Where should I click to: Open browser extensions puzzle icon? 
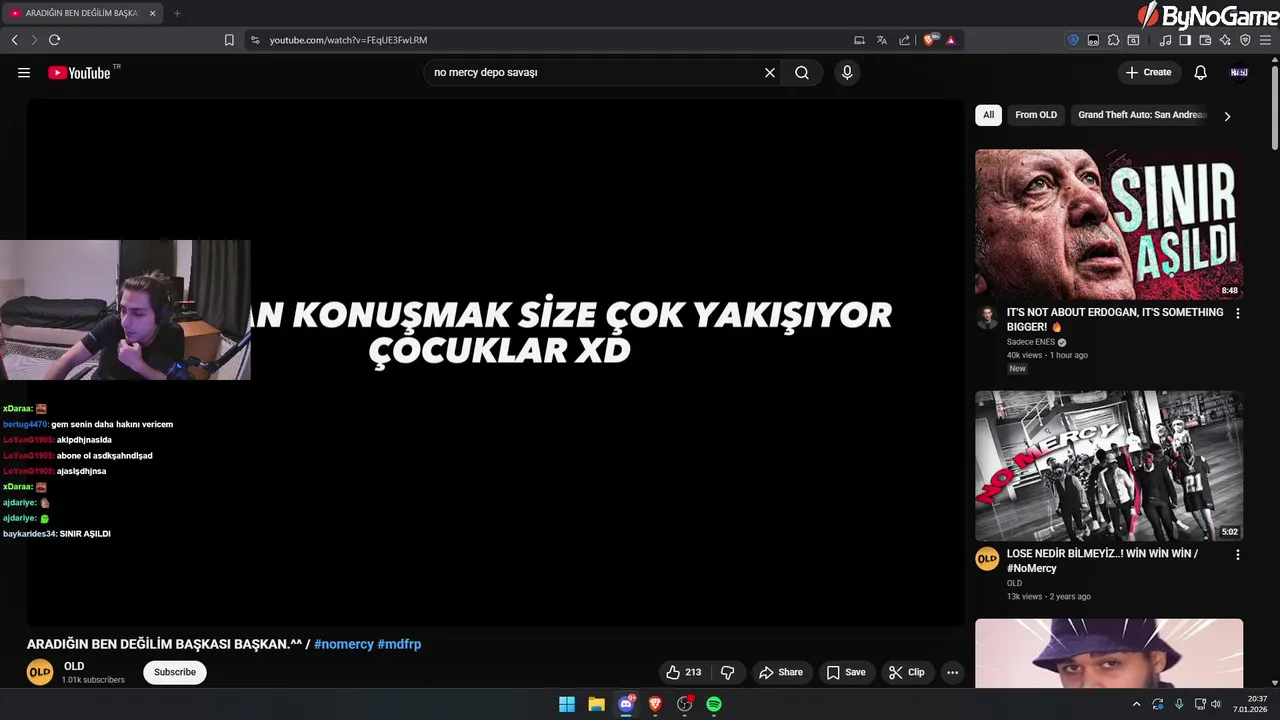pos(1113,40)
